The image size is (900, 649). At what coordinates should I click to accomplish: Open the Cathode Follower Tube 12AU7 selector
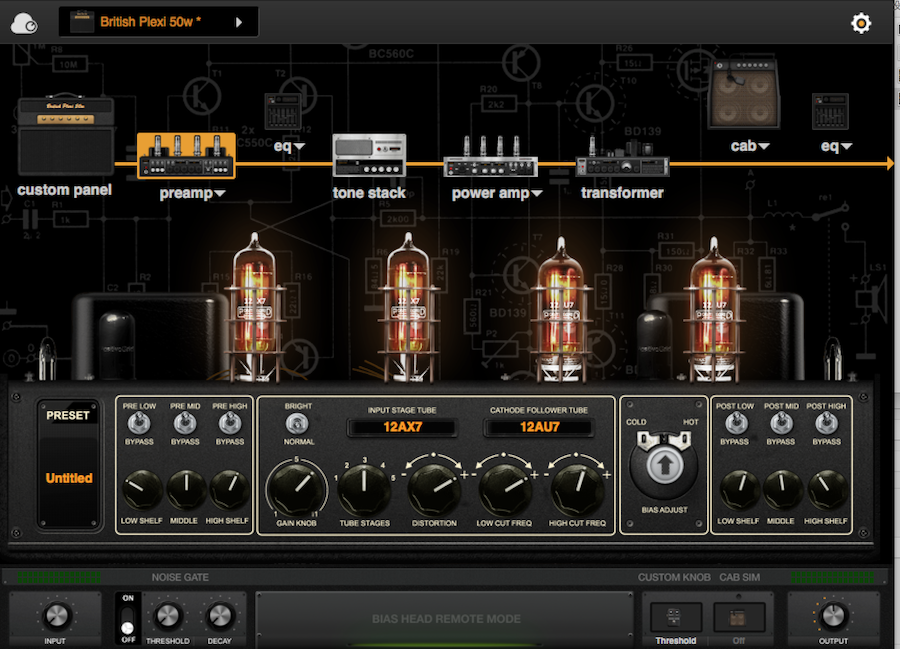point(539,427)
